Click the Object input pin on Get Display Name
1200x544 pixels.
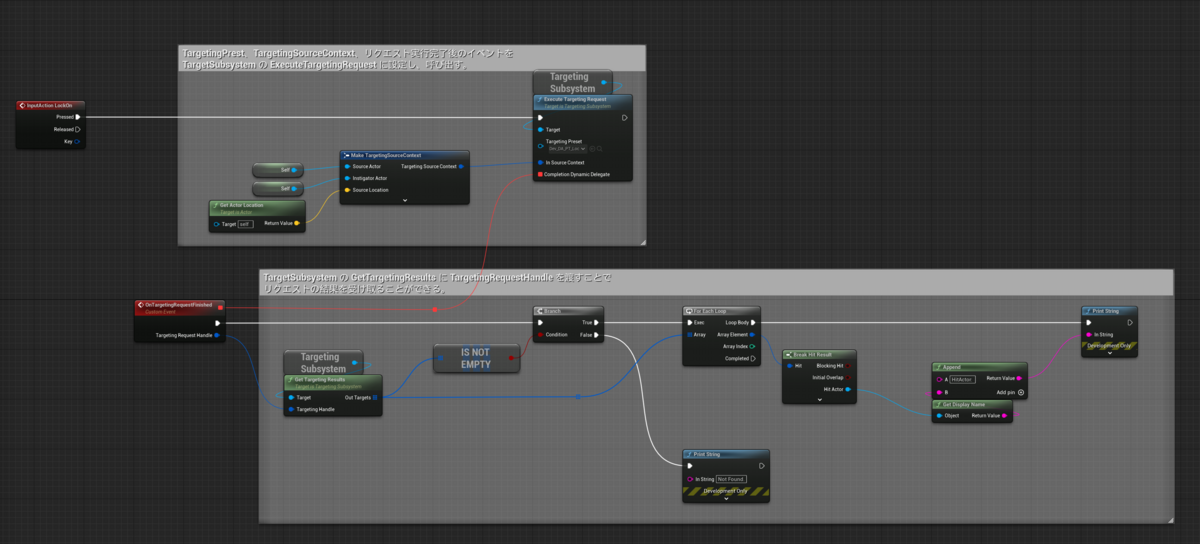point(938,416)
